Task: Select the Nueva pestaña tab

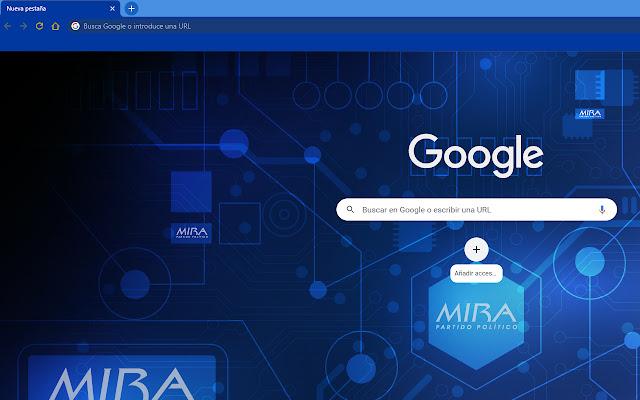Action: (x=60, y=9)
